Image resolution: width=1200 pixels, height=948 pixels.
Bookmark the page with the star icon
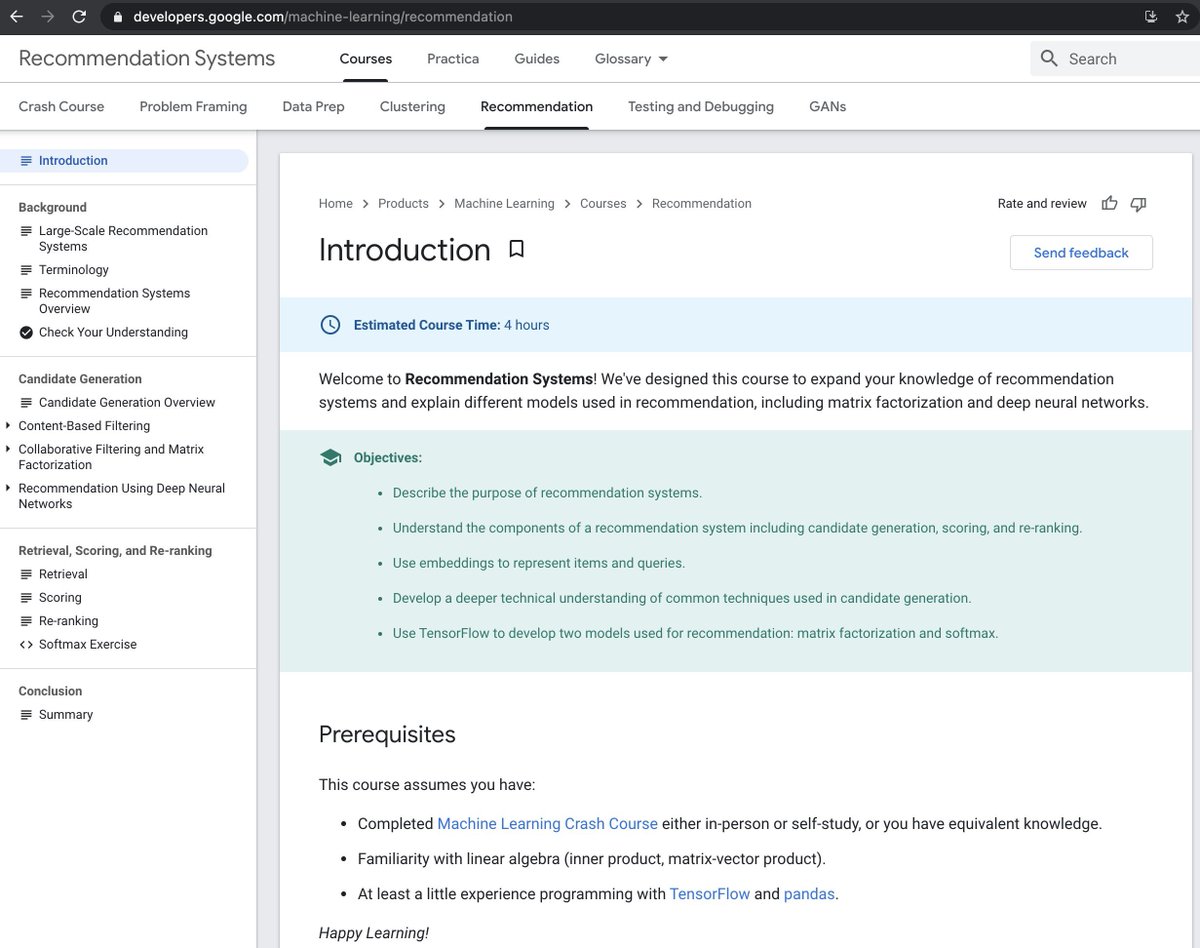1182,17
